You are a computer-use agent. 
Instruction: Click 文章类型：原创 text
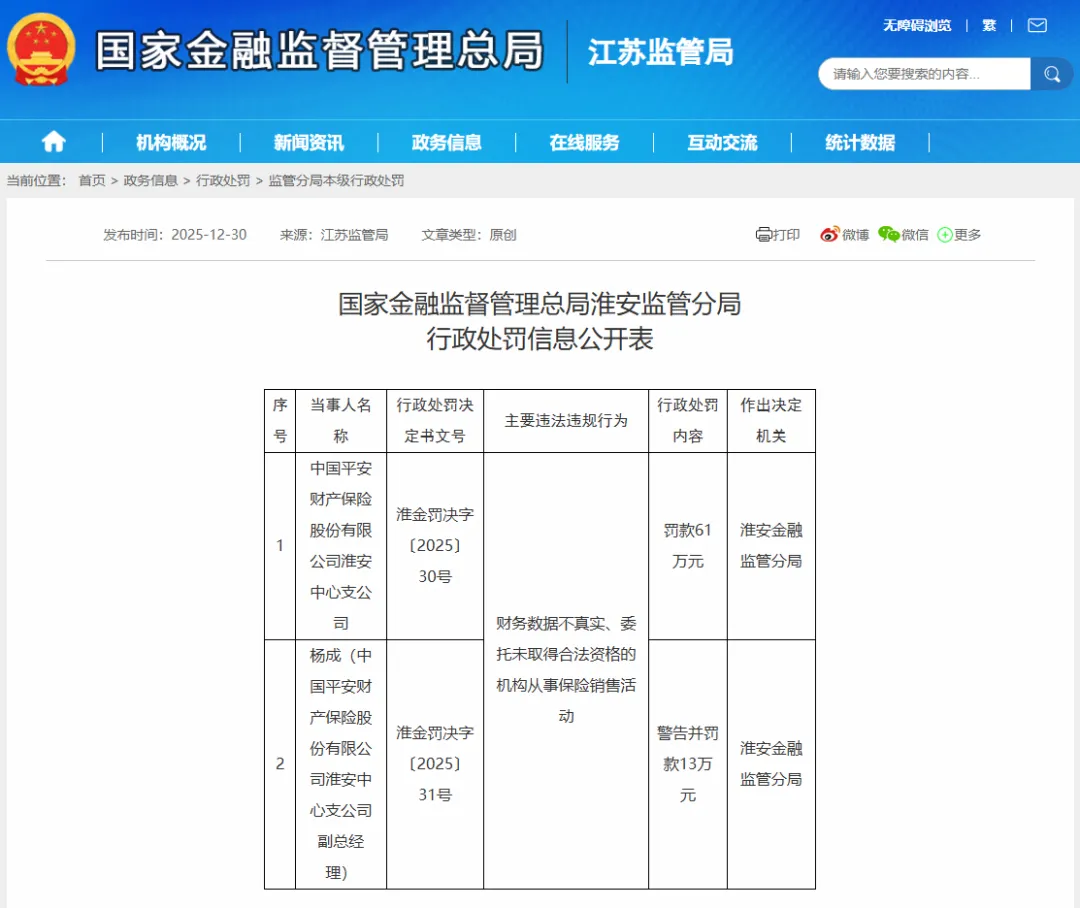pos(469,235)
